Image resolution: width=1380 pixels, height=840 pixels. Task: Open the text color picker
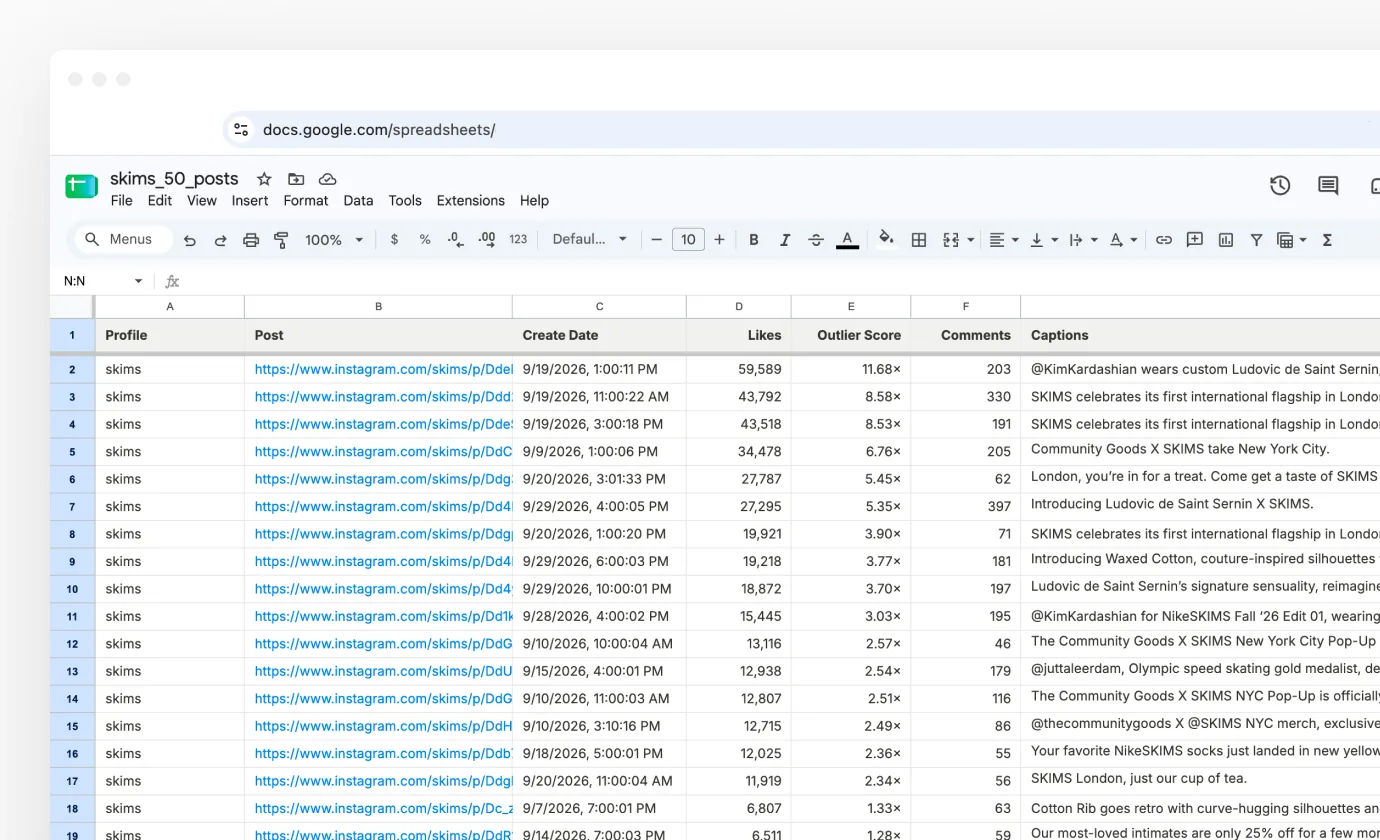click(847, 240)
